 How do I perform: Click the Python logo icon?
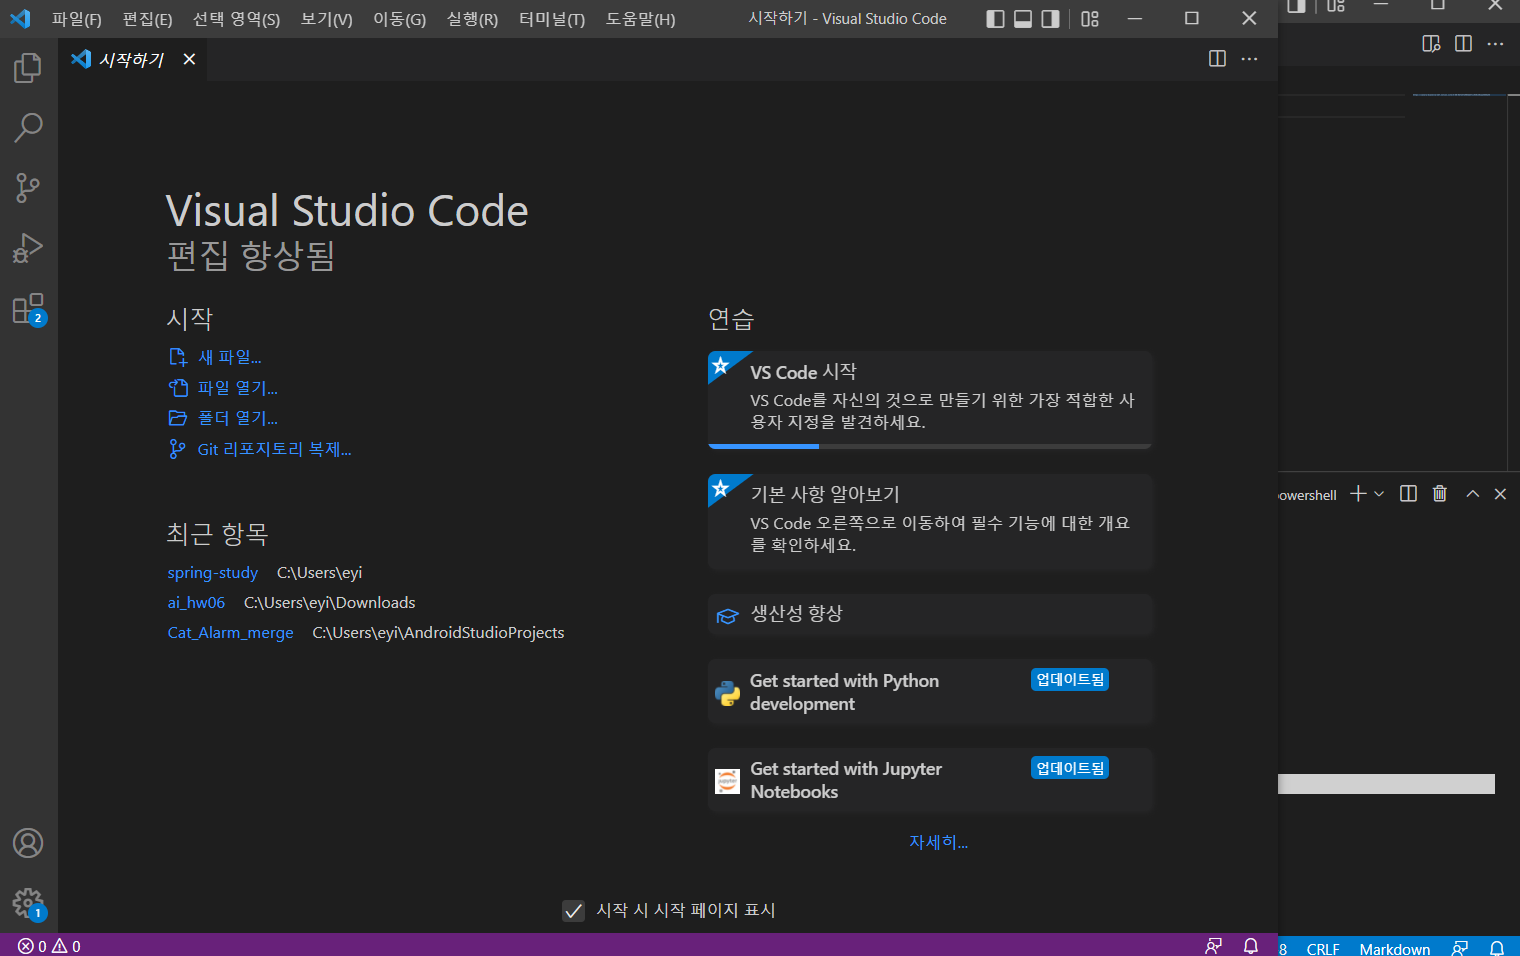pyautogui.click(x=728, y=693)
